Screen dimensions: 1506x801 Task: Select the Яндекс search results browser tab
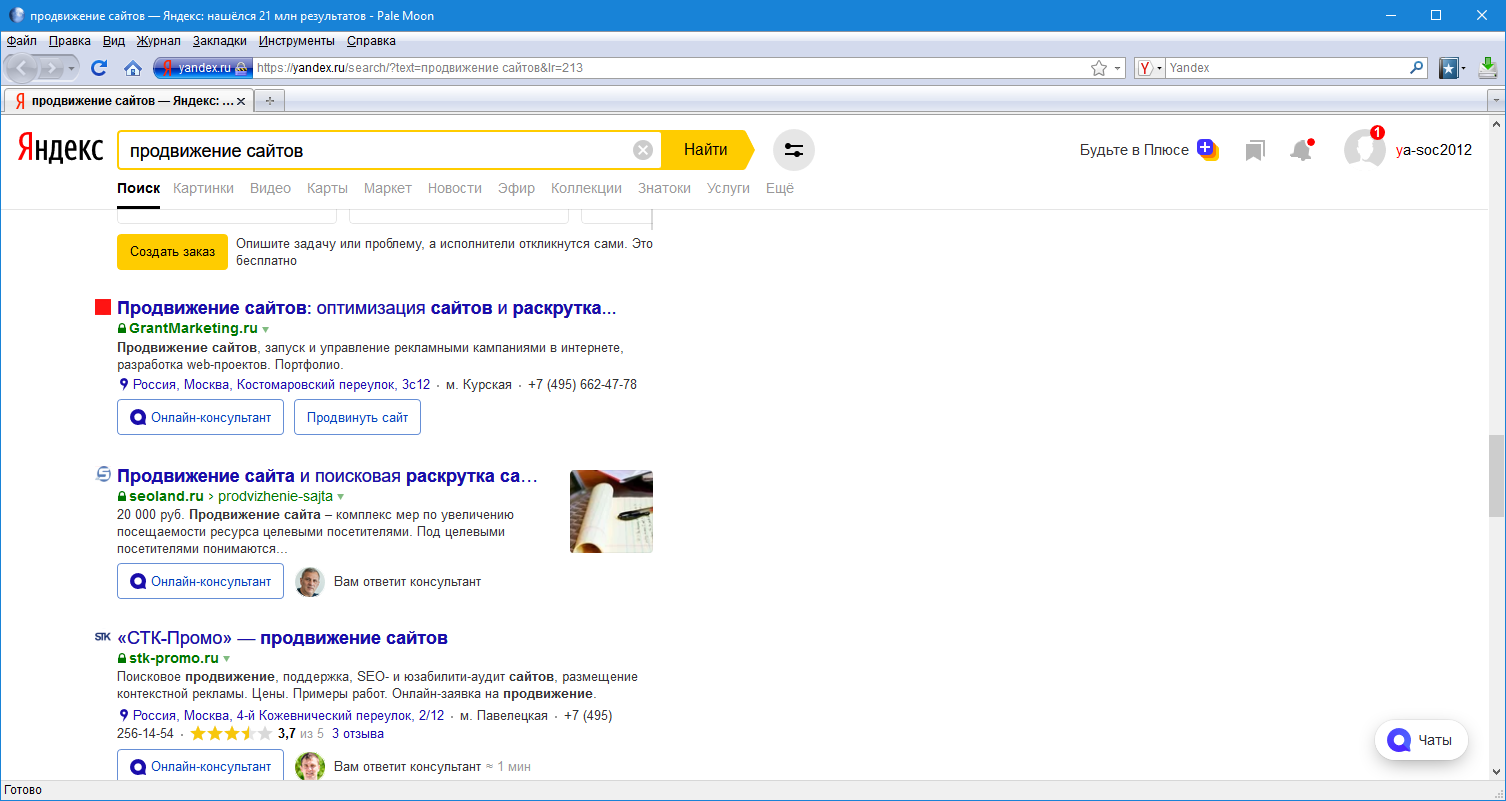tap(128, 101)
